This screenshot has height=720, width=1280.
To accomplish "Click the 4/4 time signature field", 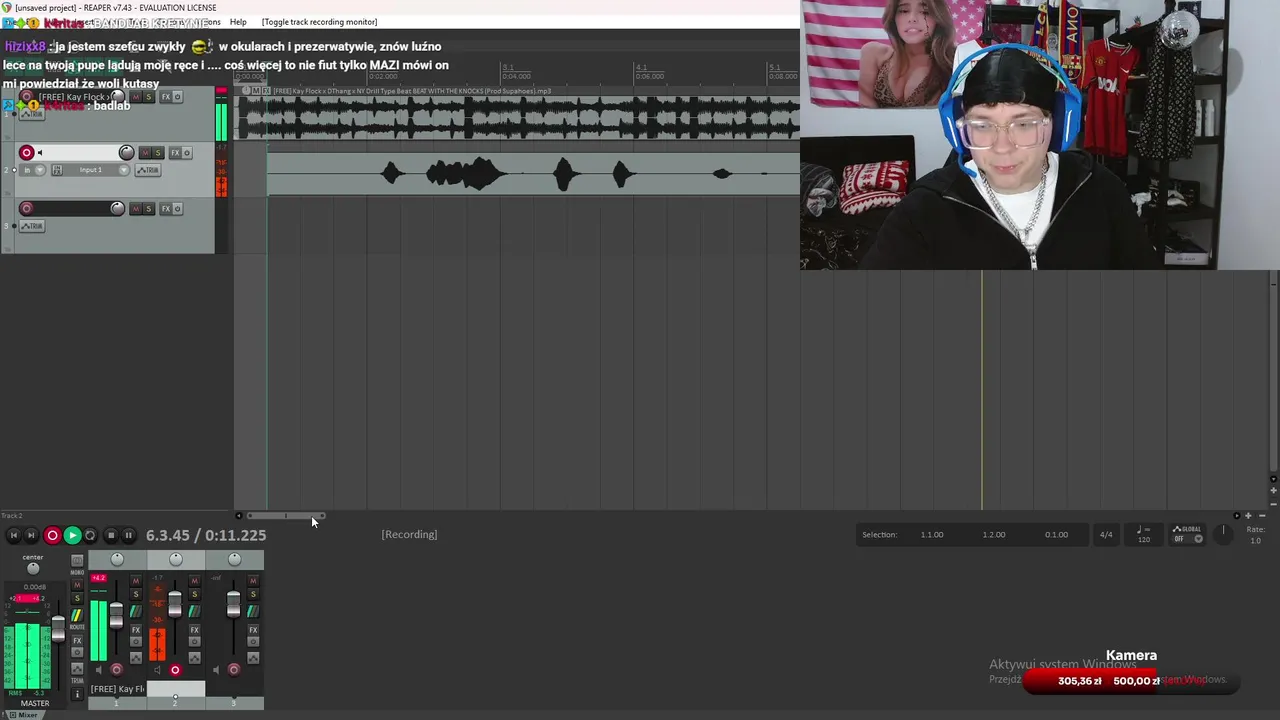I will coord(1106,534).
